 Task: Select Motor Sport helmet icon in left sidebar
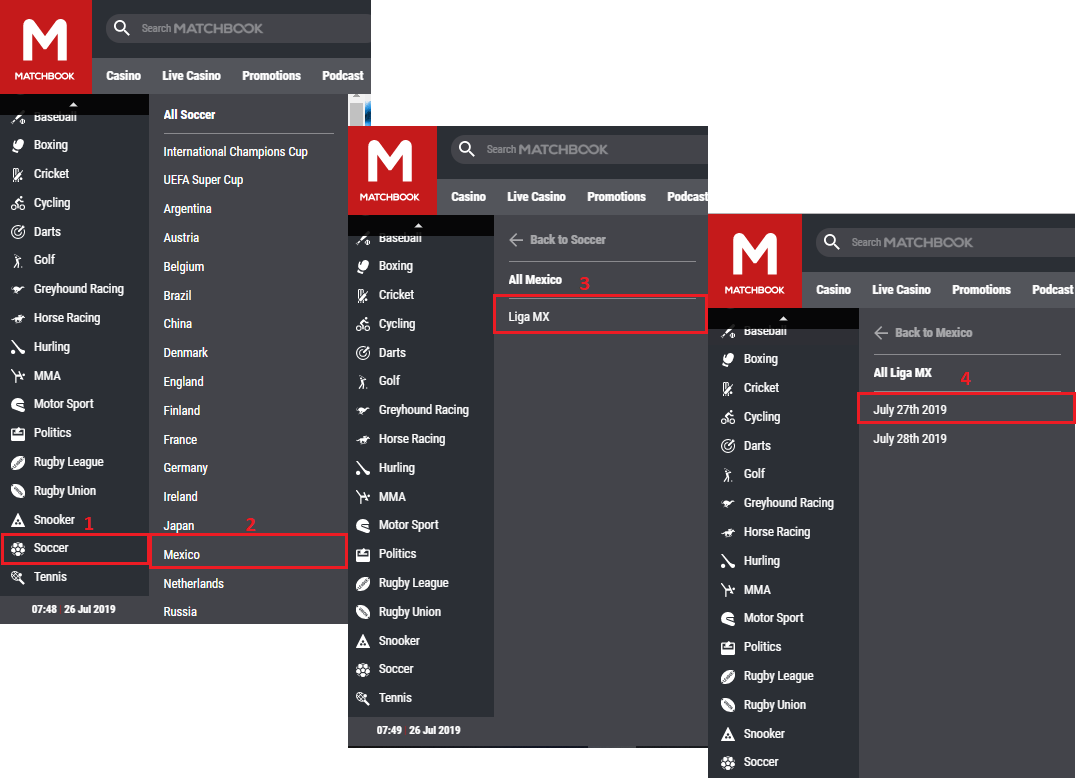(18, 405)
